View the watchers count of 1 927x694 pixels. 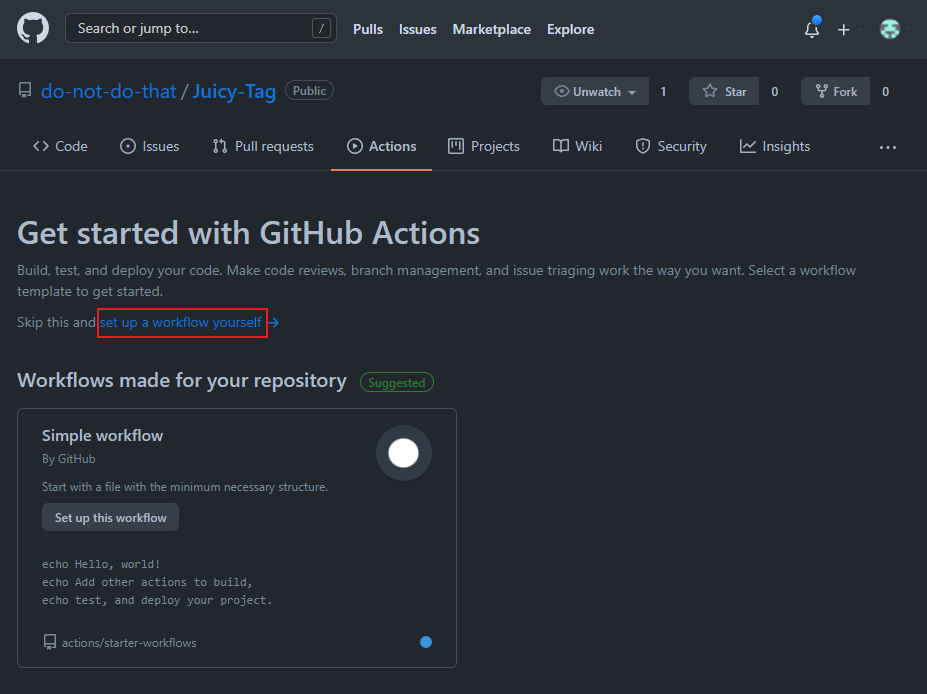[x=663, y=92]
